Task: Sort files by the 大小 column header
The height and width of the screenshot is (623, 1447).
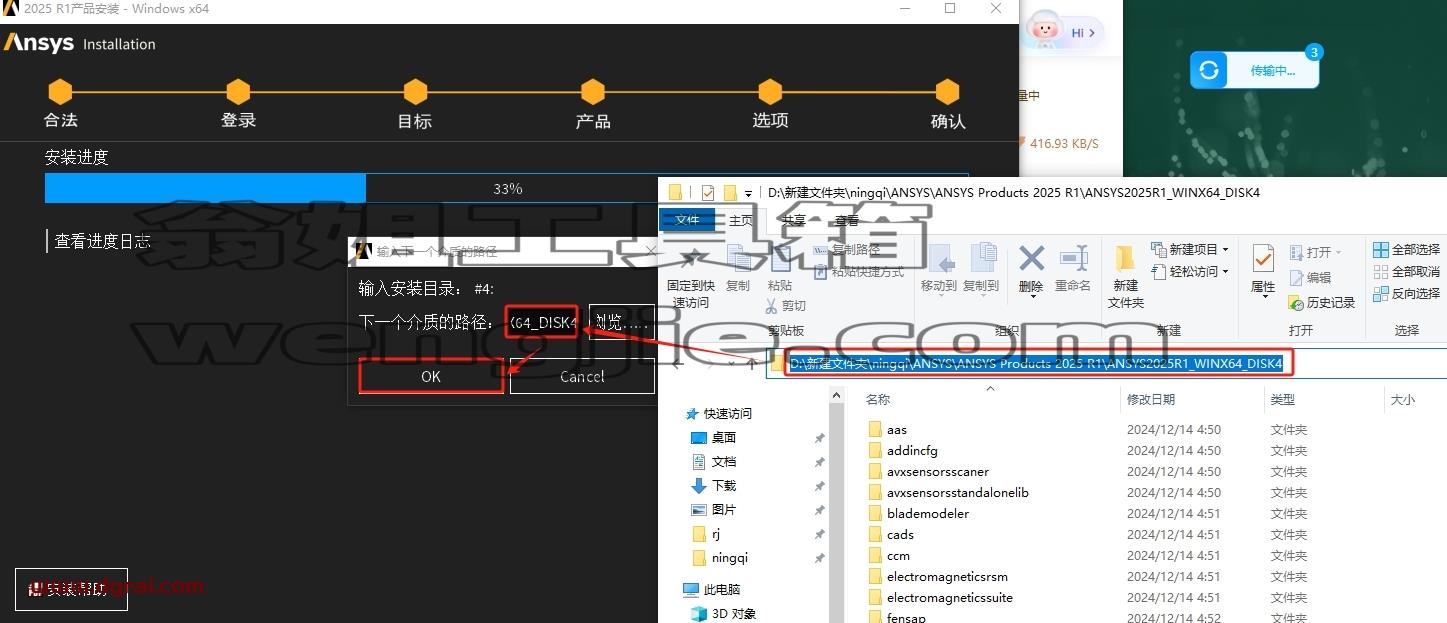Action: click(1403, 399)
